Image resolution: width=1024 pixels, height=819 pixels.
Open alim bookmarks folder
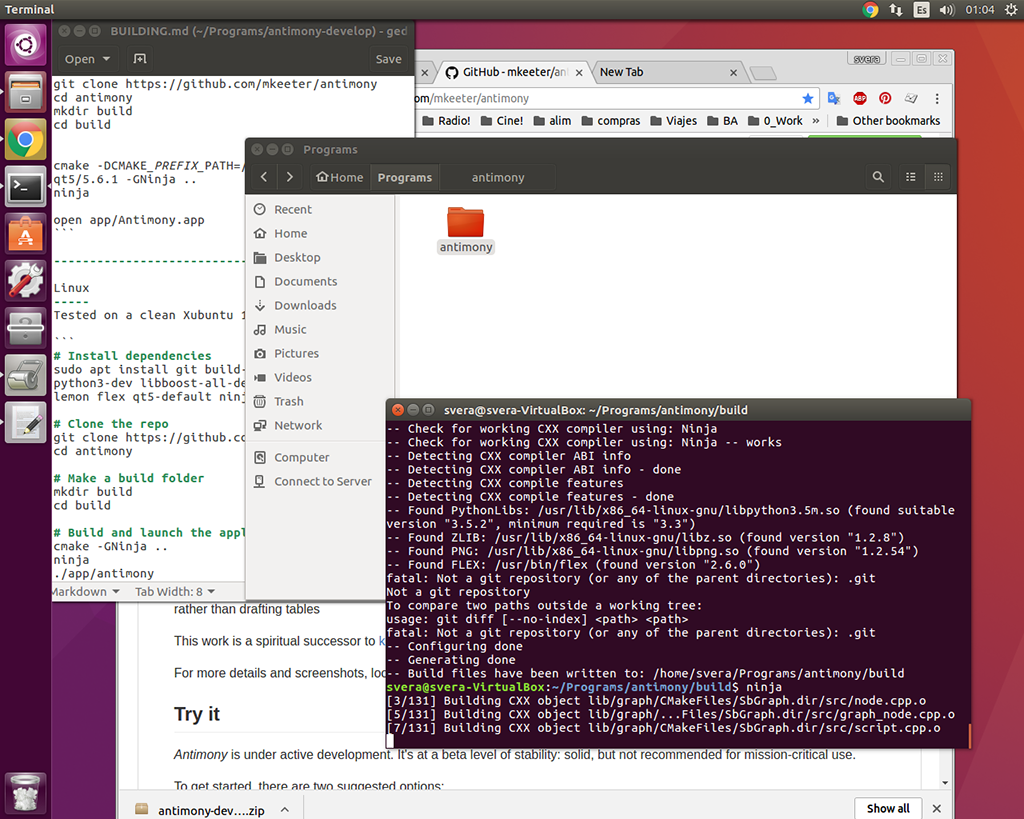click(x=552, y=121)
